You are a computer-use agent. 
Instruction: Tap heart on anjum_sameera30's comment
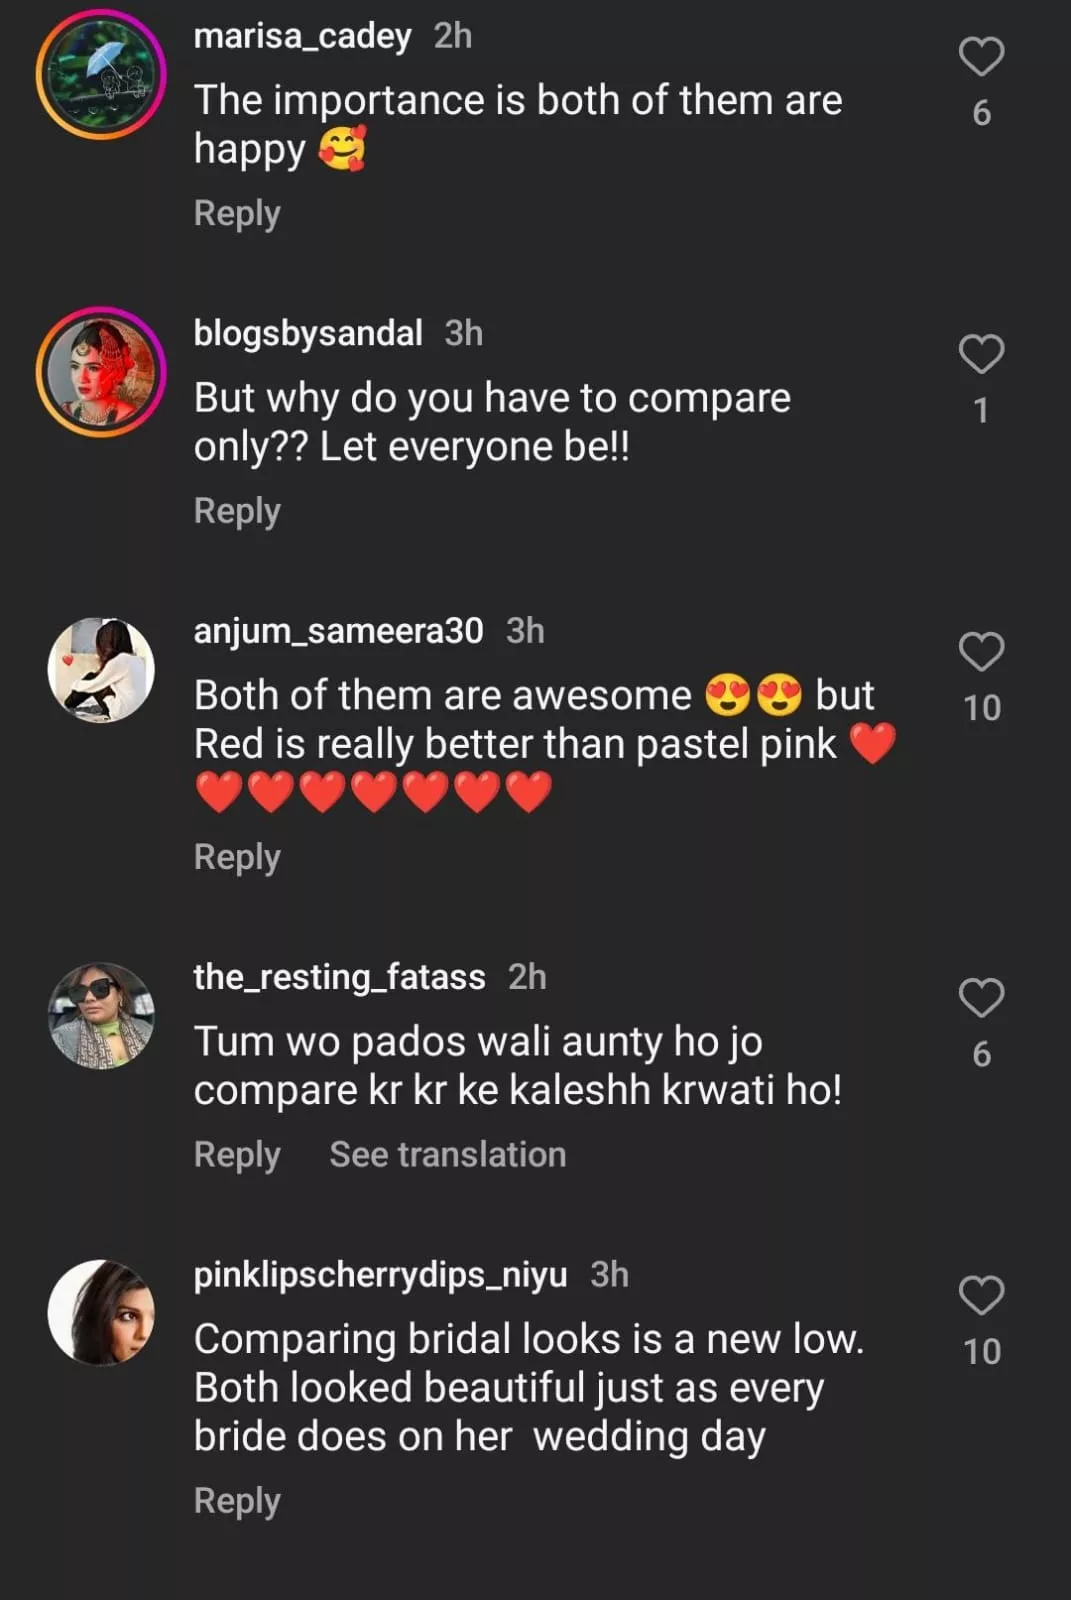pyautogui.click(x=981, y=652)
